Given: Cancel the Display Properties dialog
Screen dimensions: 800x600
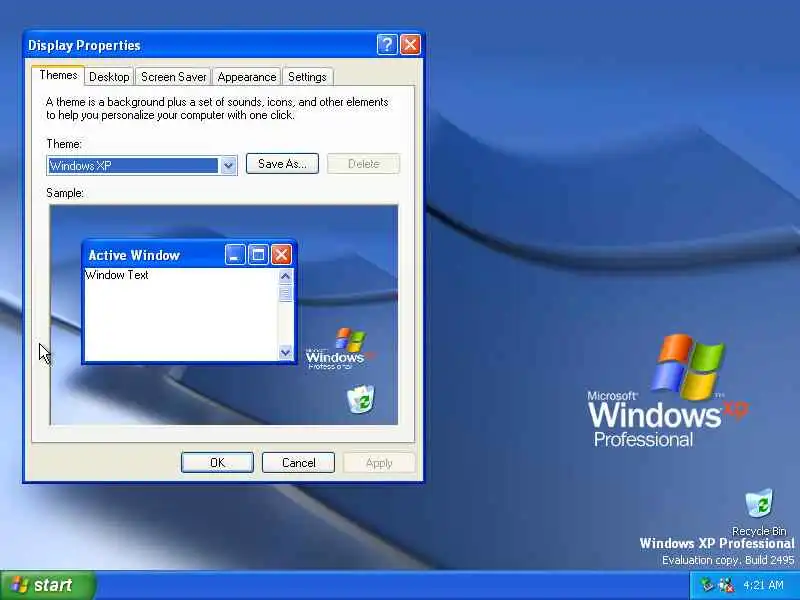Looking at the screenshot, I should click(x=298, y=463).
